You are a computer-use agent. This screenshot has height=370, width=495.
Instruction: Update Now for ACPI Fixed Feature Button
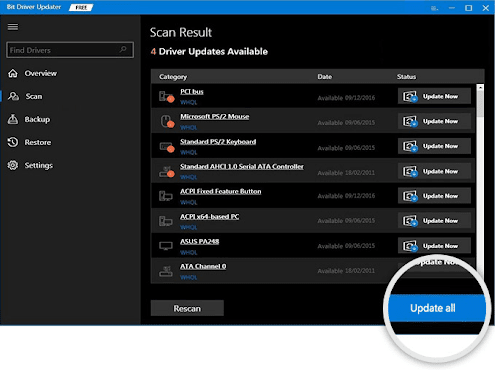tap(434, 196)
